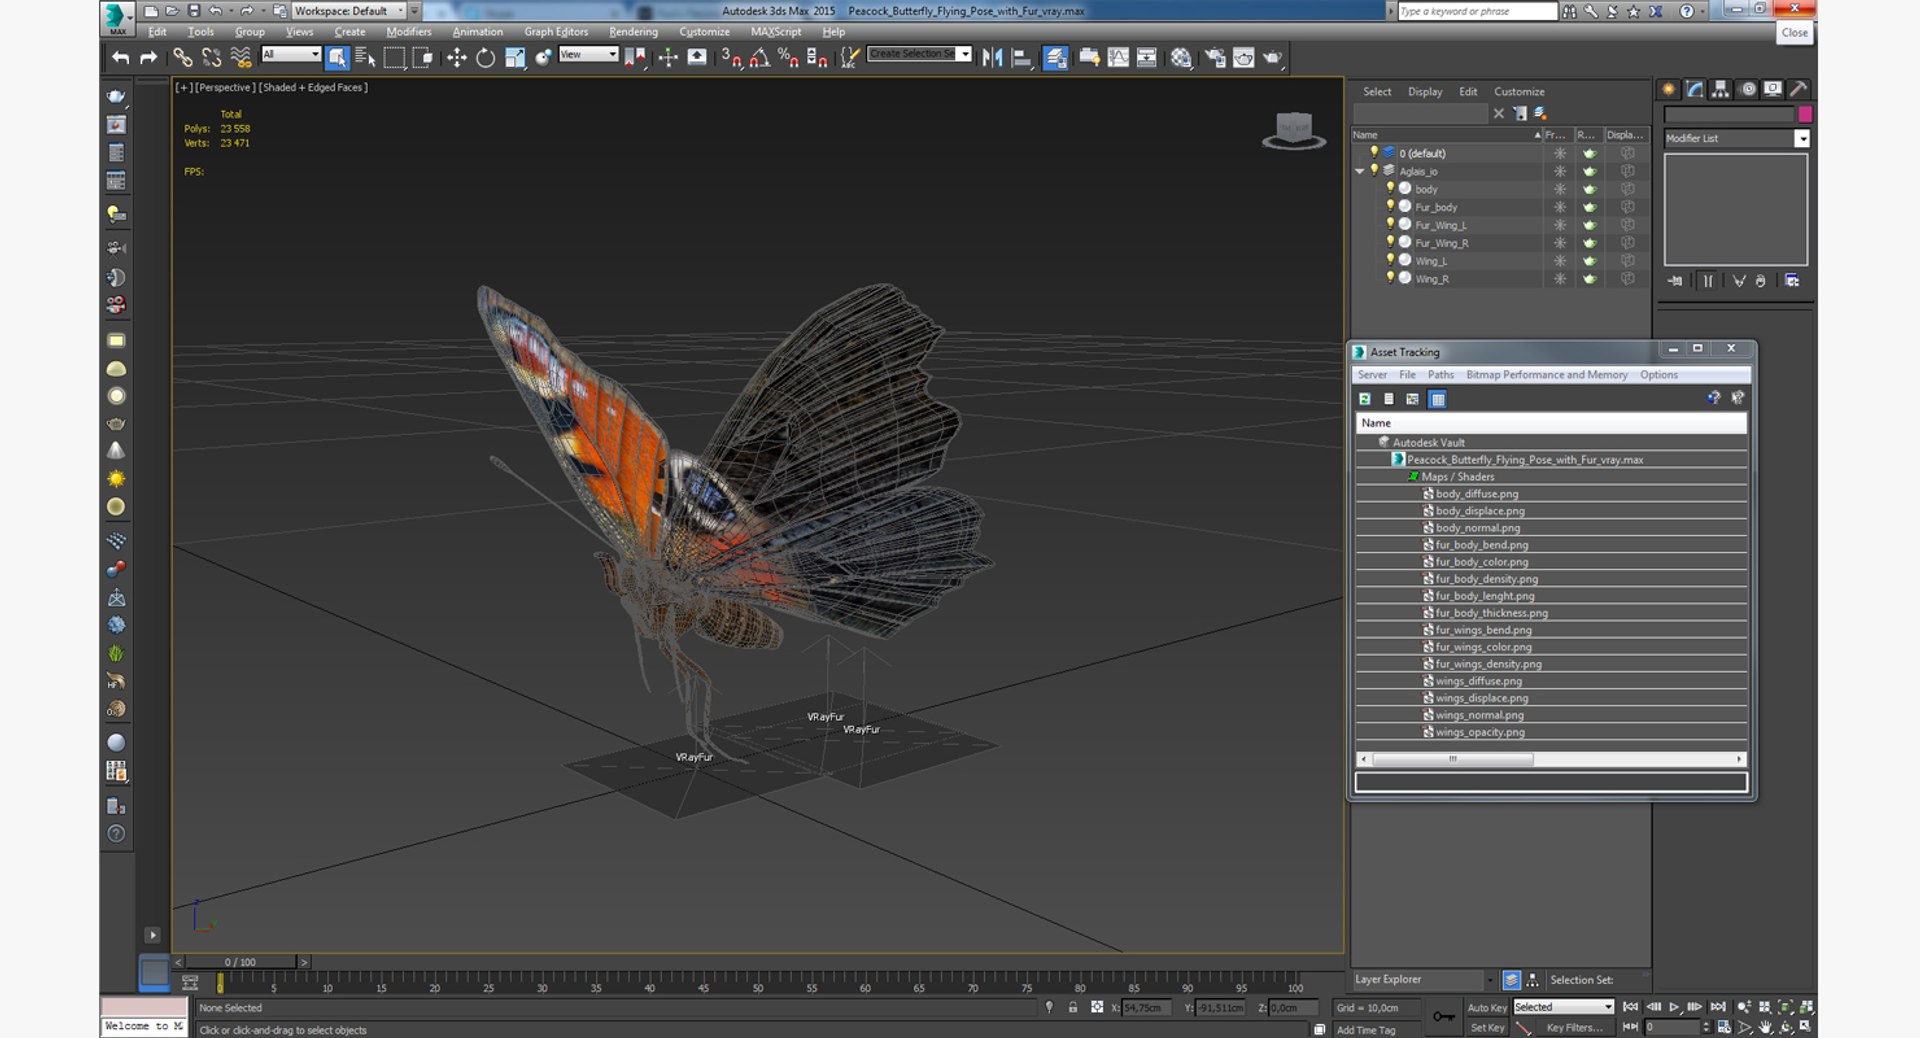Open the Hierarchy command panel tab
Viewport: 1920px width, 1038px height.
(x=1721, y=89)
